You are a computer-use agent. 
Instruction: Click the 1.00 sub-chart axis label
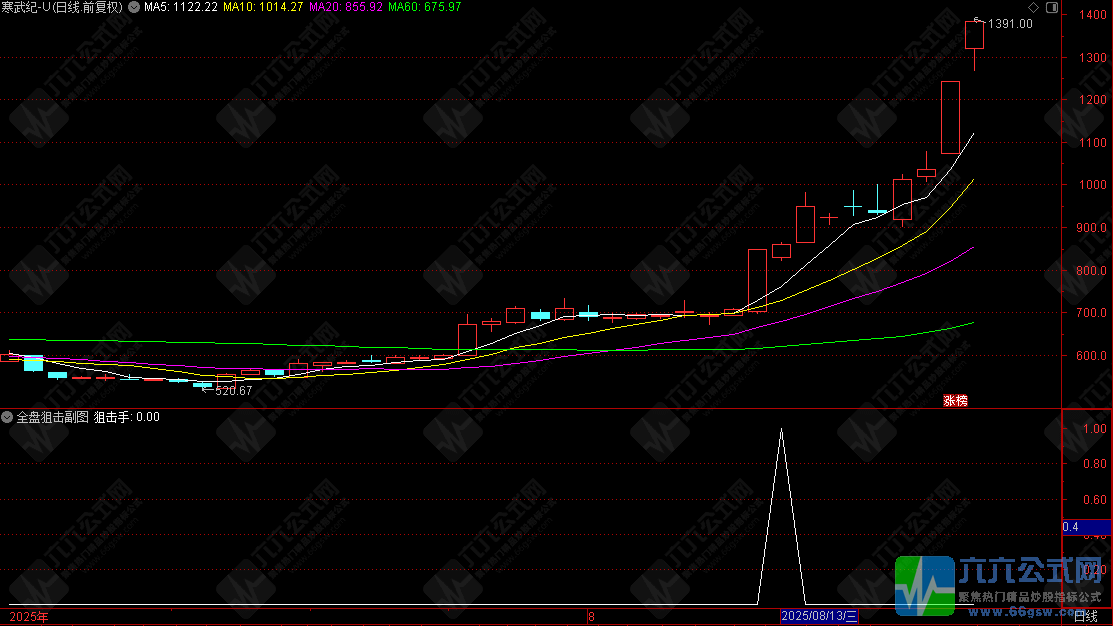1095,429
